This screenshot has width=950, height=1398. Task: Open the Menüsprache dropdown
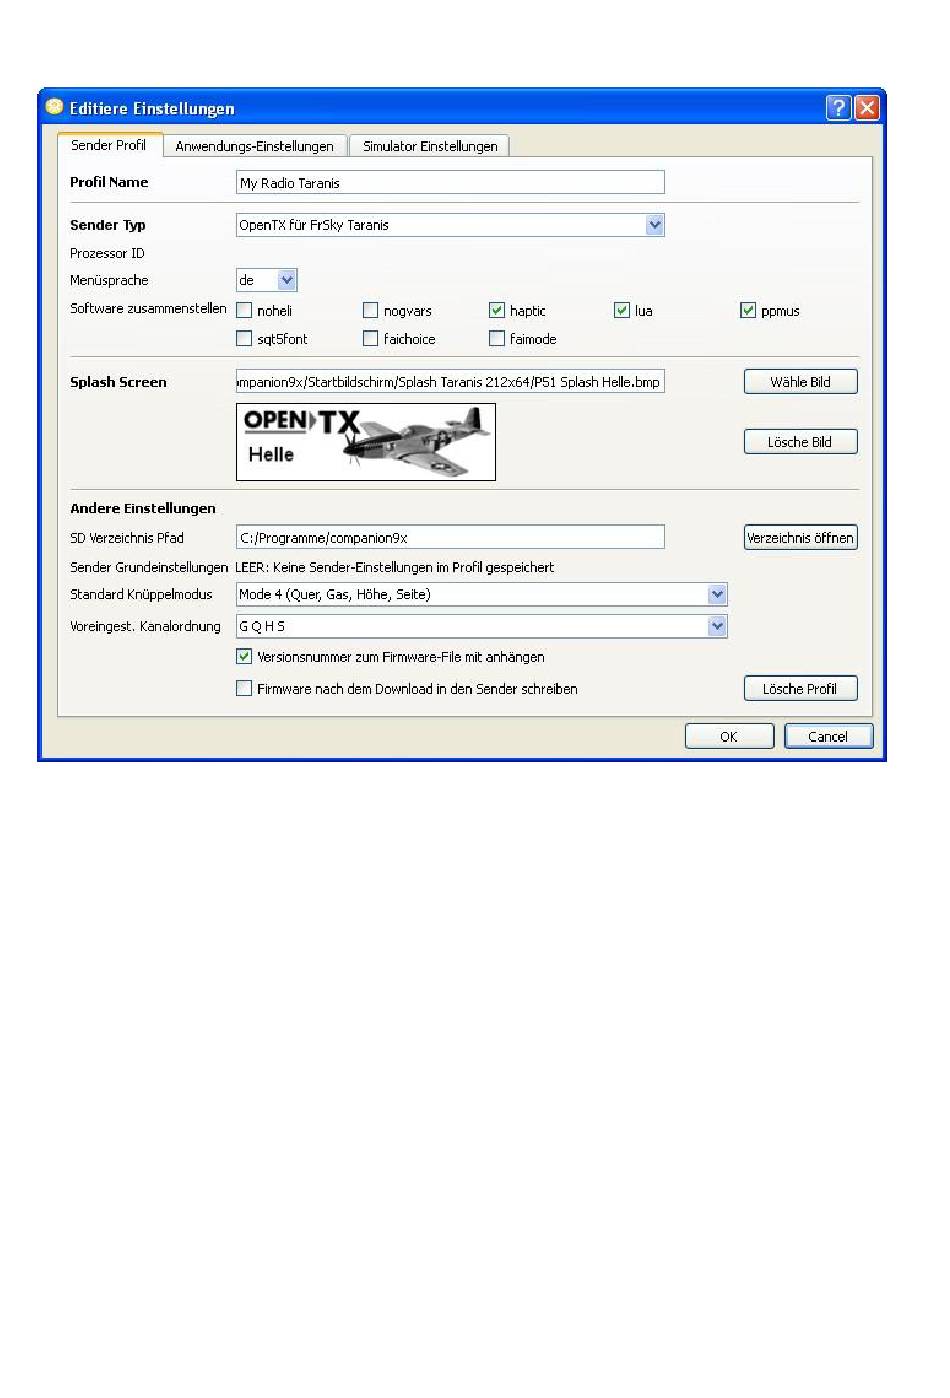point(267,281)
